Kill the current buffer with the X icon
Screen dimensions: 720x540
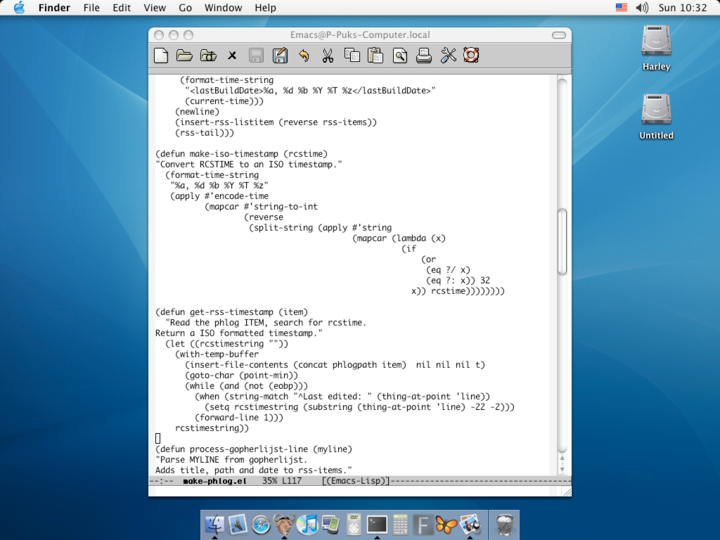tap(232, 56)
